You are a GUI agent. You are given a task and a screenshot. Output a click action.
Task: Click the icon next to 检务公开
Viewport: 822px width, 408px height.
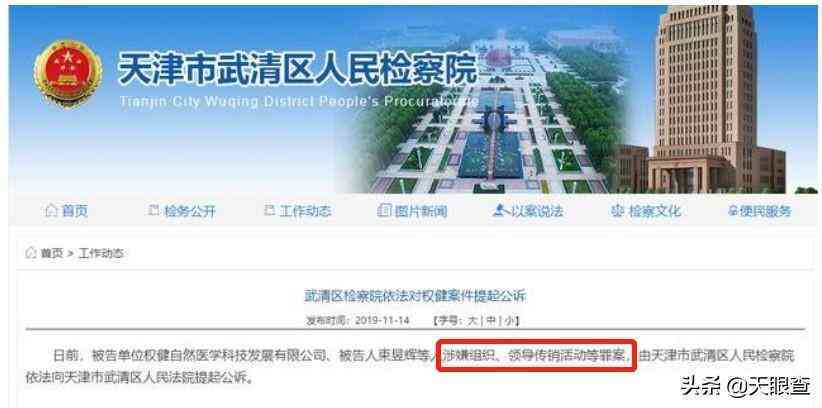154,211
